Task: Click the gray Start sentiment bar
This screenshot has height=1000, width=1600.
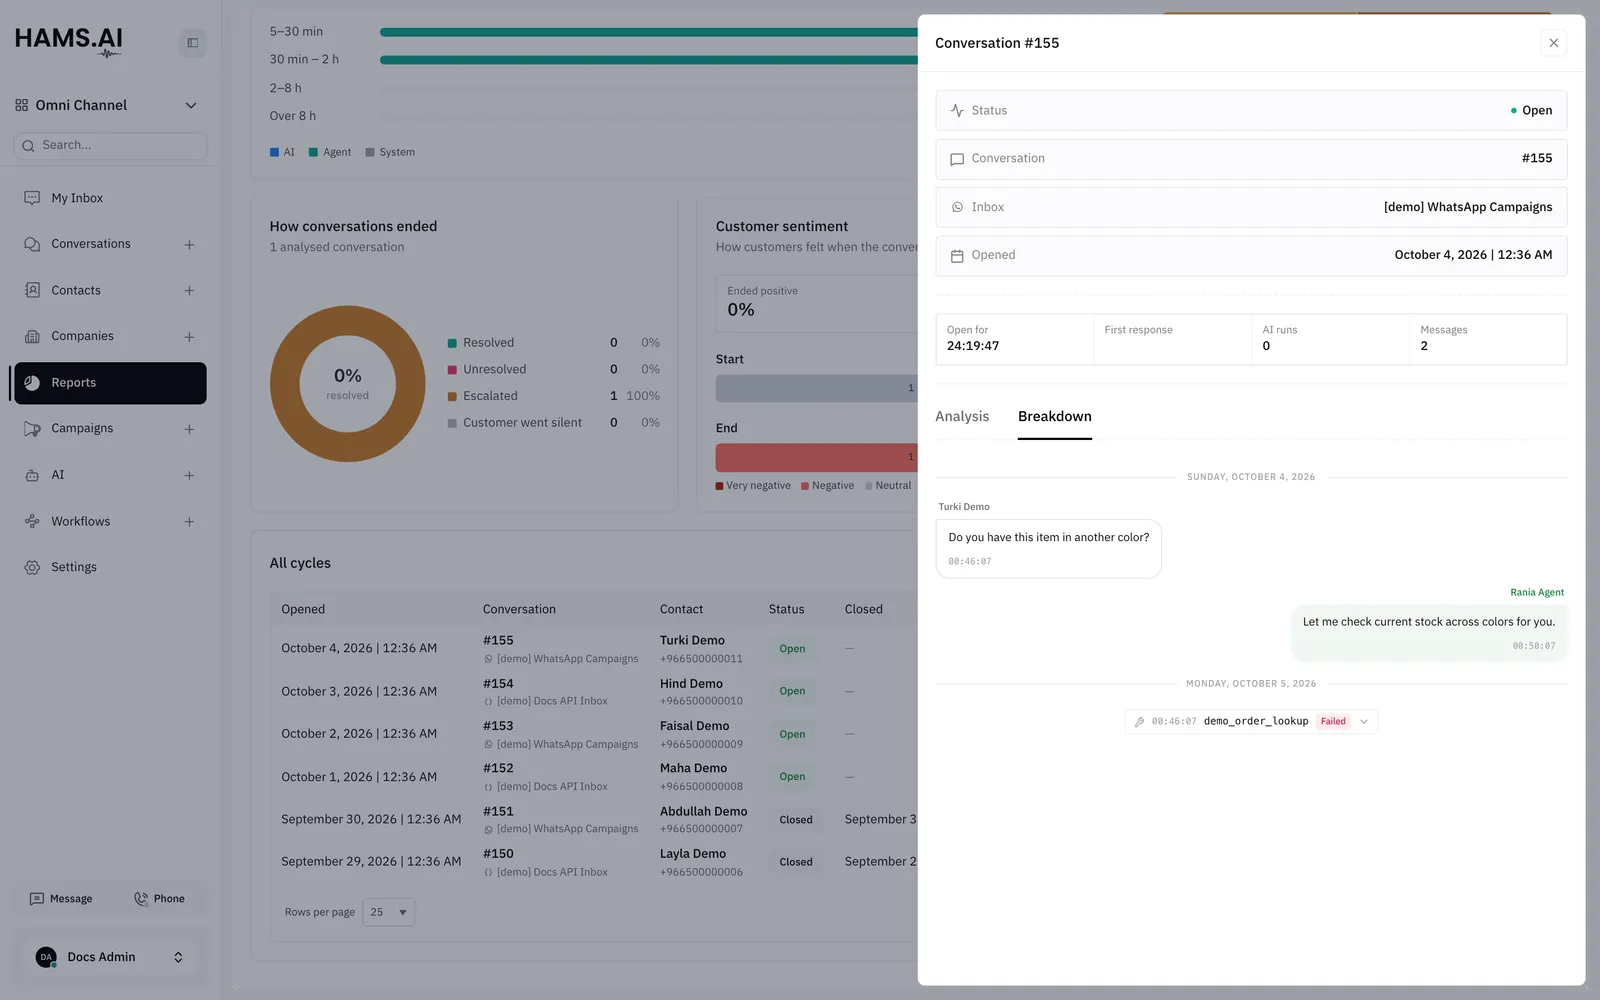Action: [816, 388]
